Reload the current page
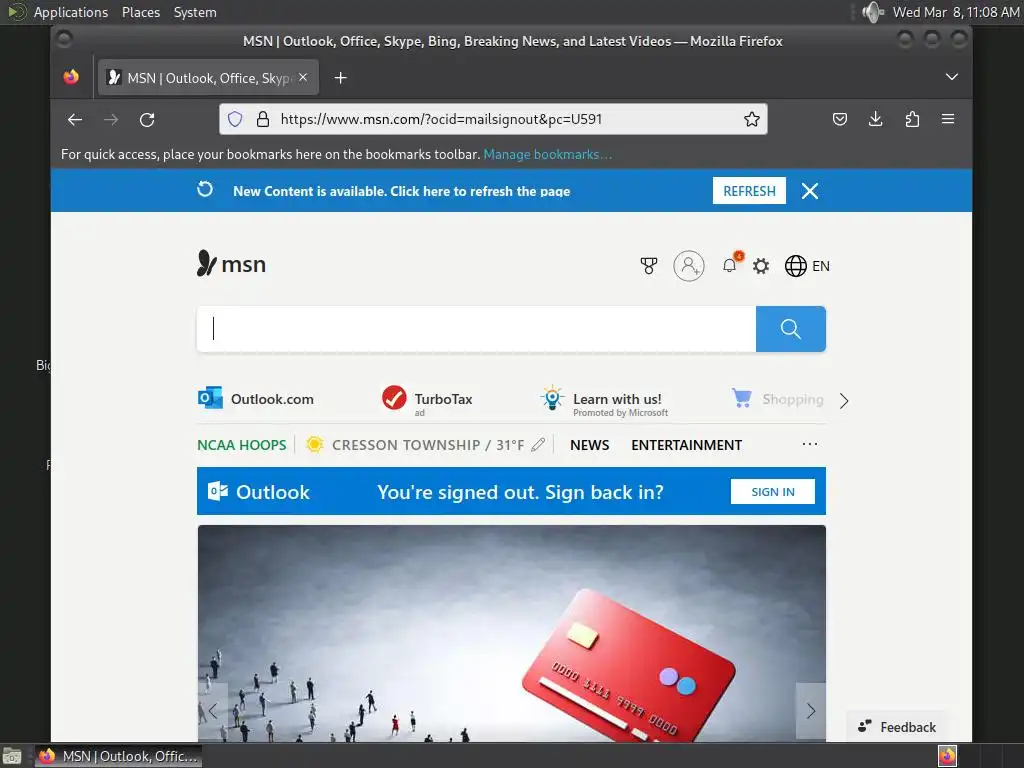The height and width of the screenshot is (768, 1024). click(147, 120)
